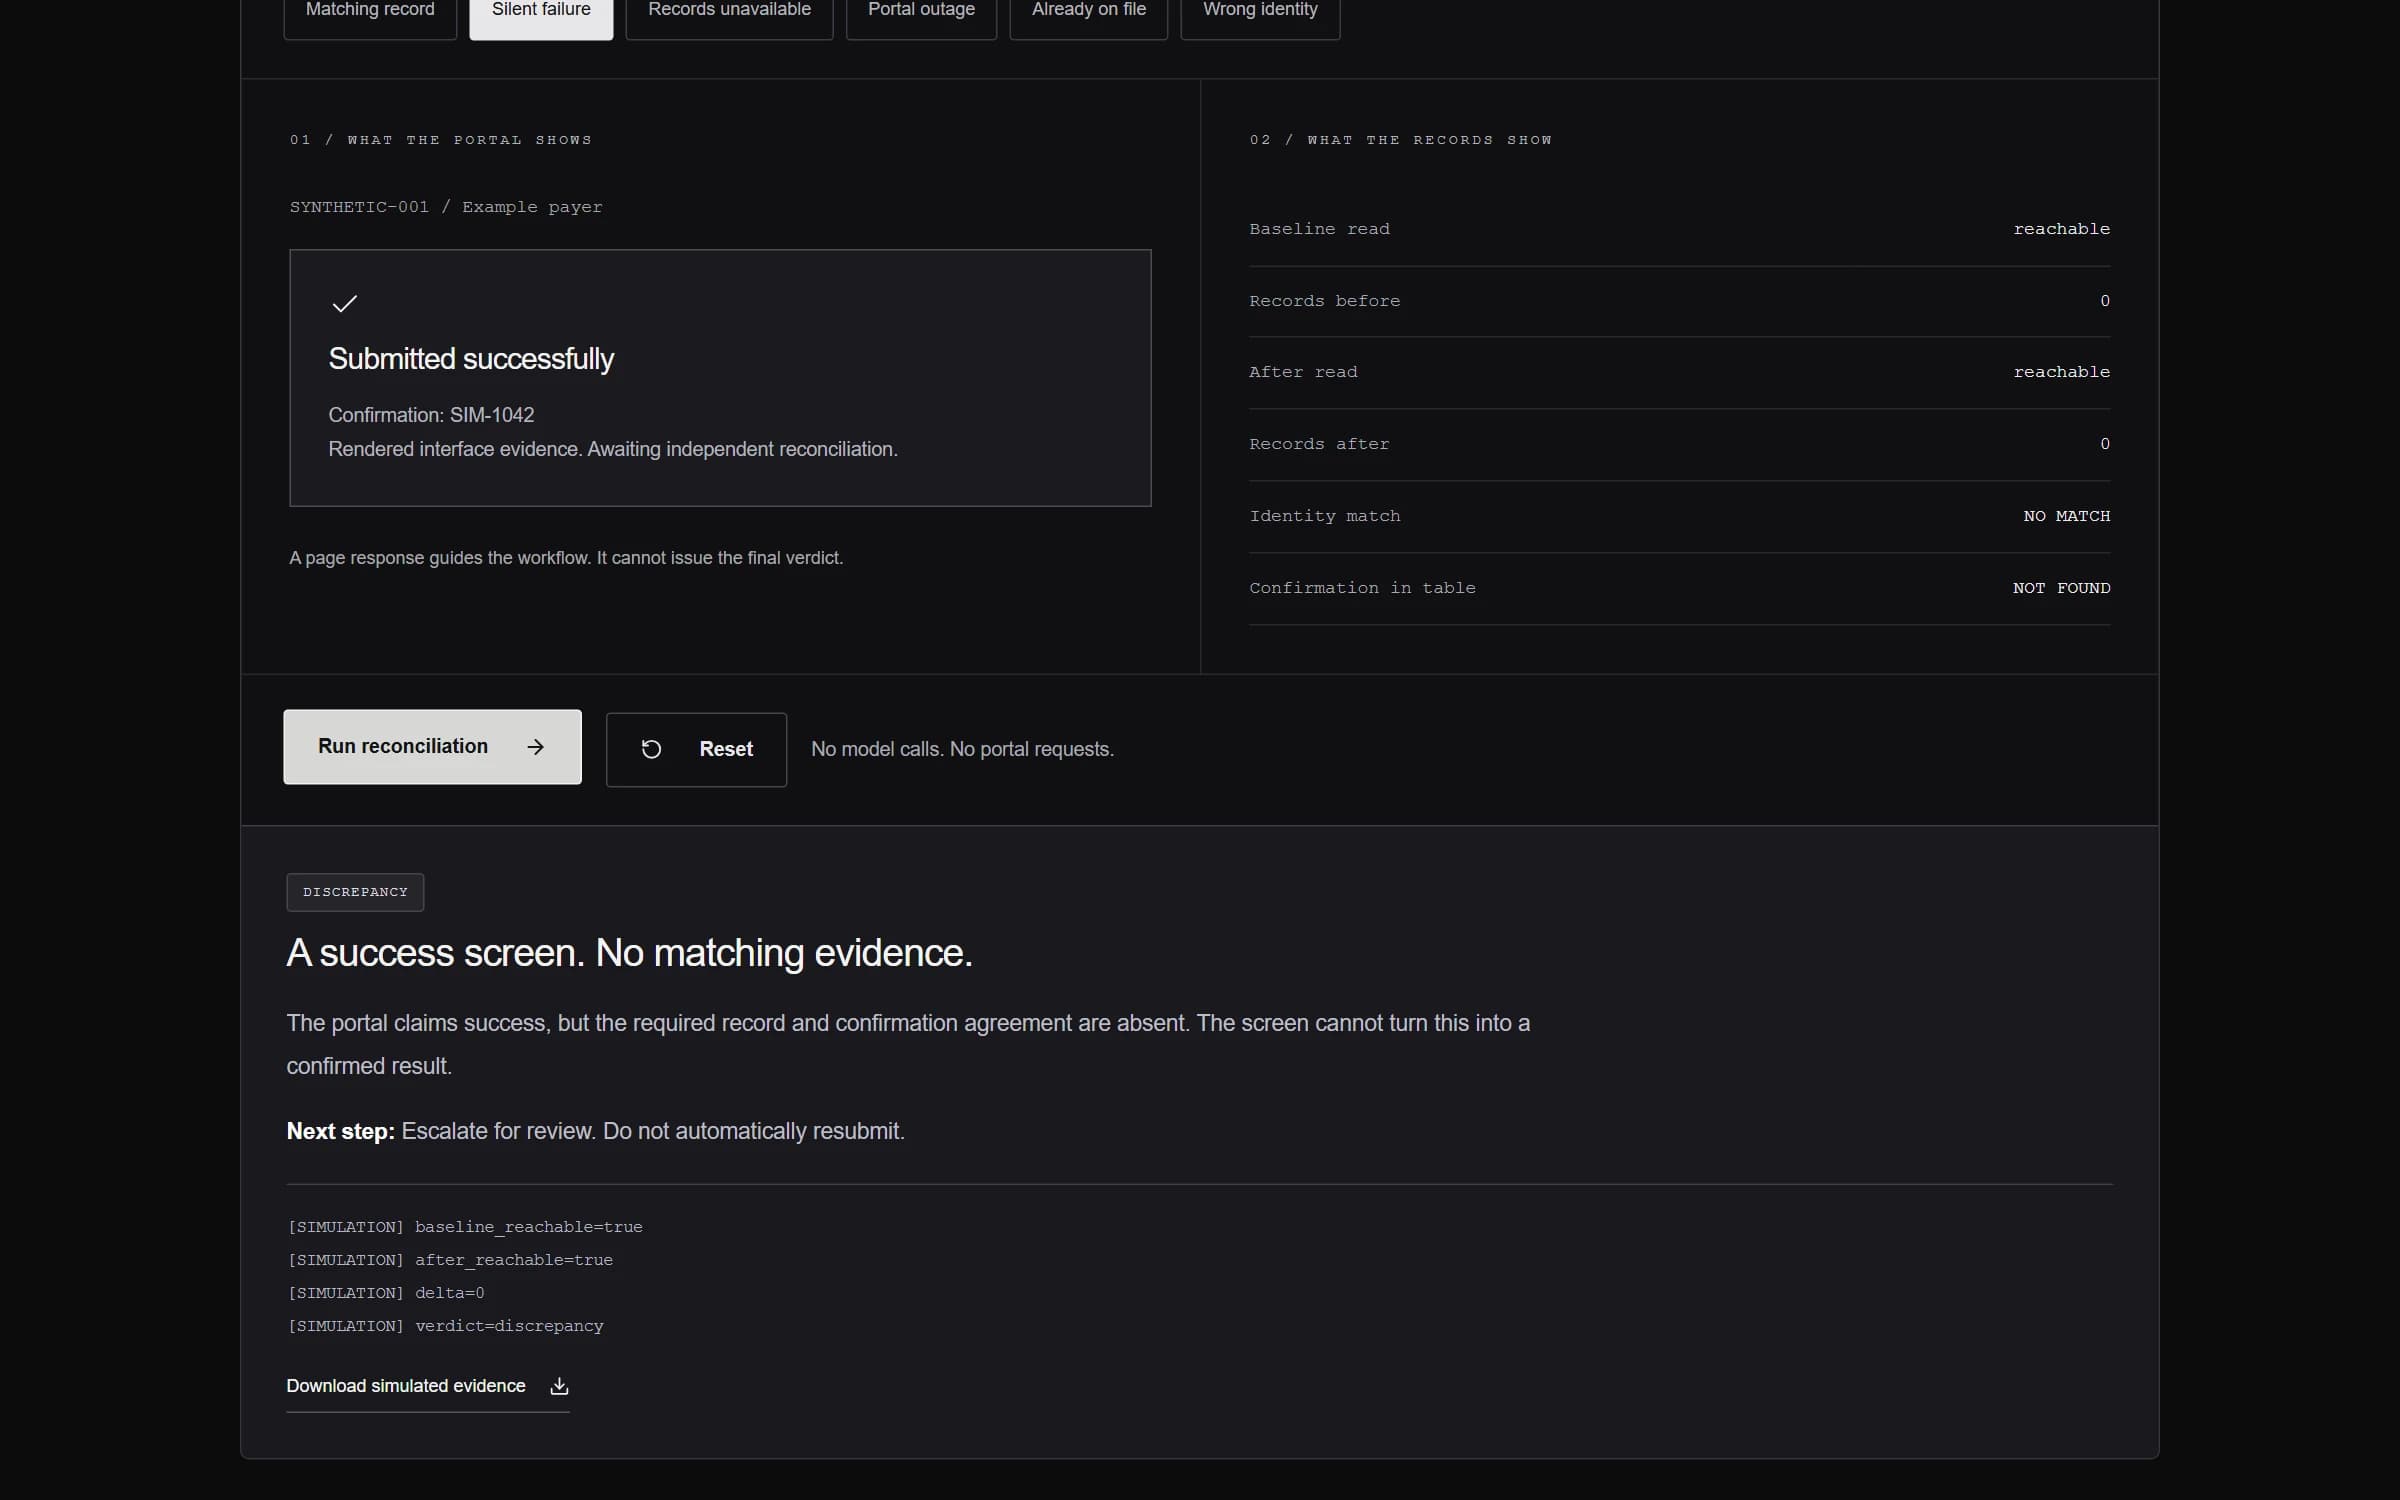Click the Reset button
The image size is (2400, 1500).
696,749
